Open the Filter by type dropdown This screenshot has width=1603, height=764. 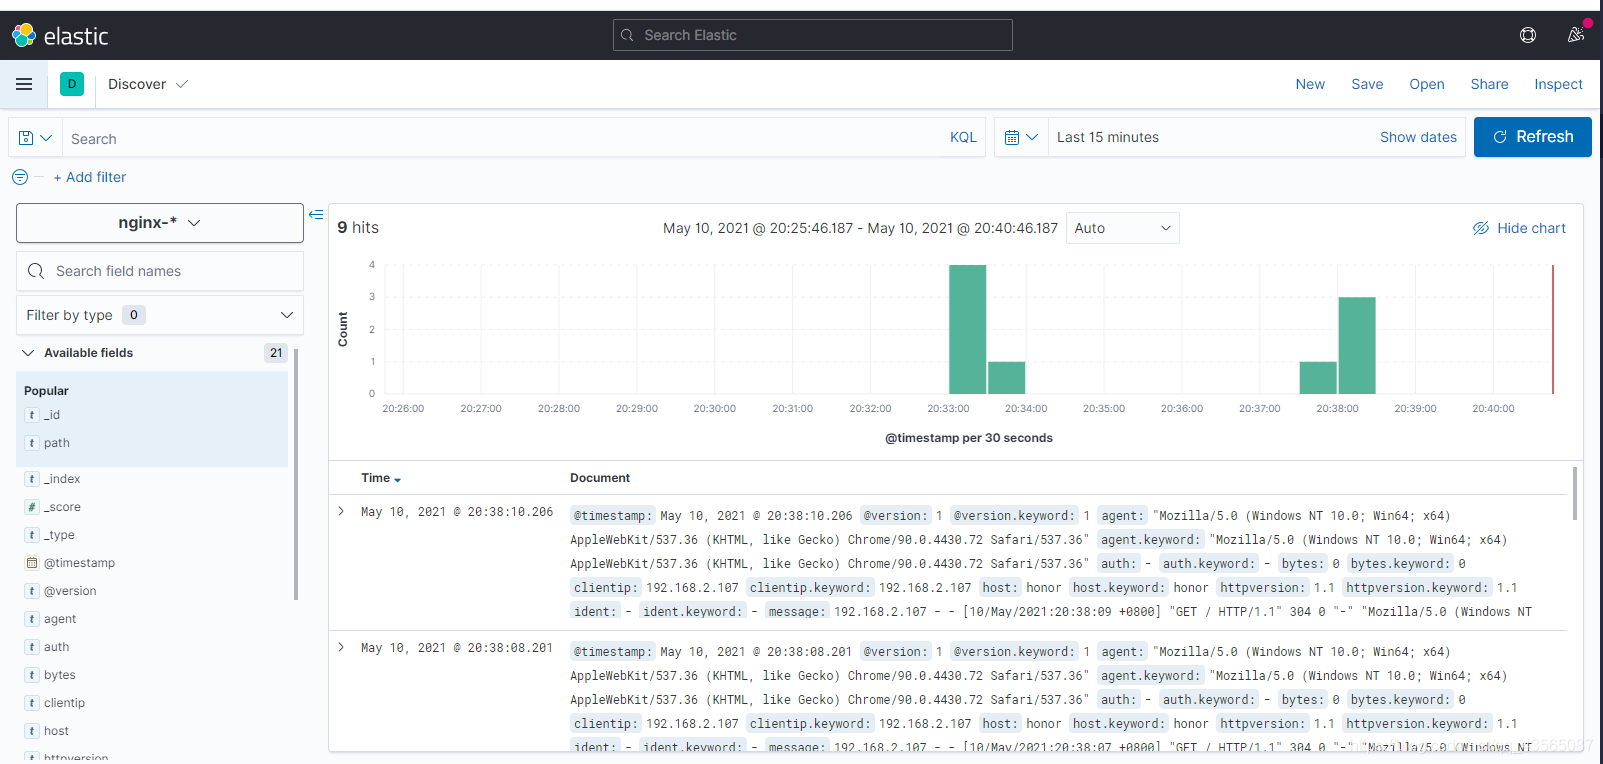[x=160, y=315]
